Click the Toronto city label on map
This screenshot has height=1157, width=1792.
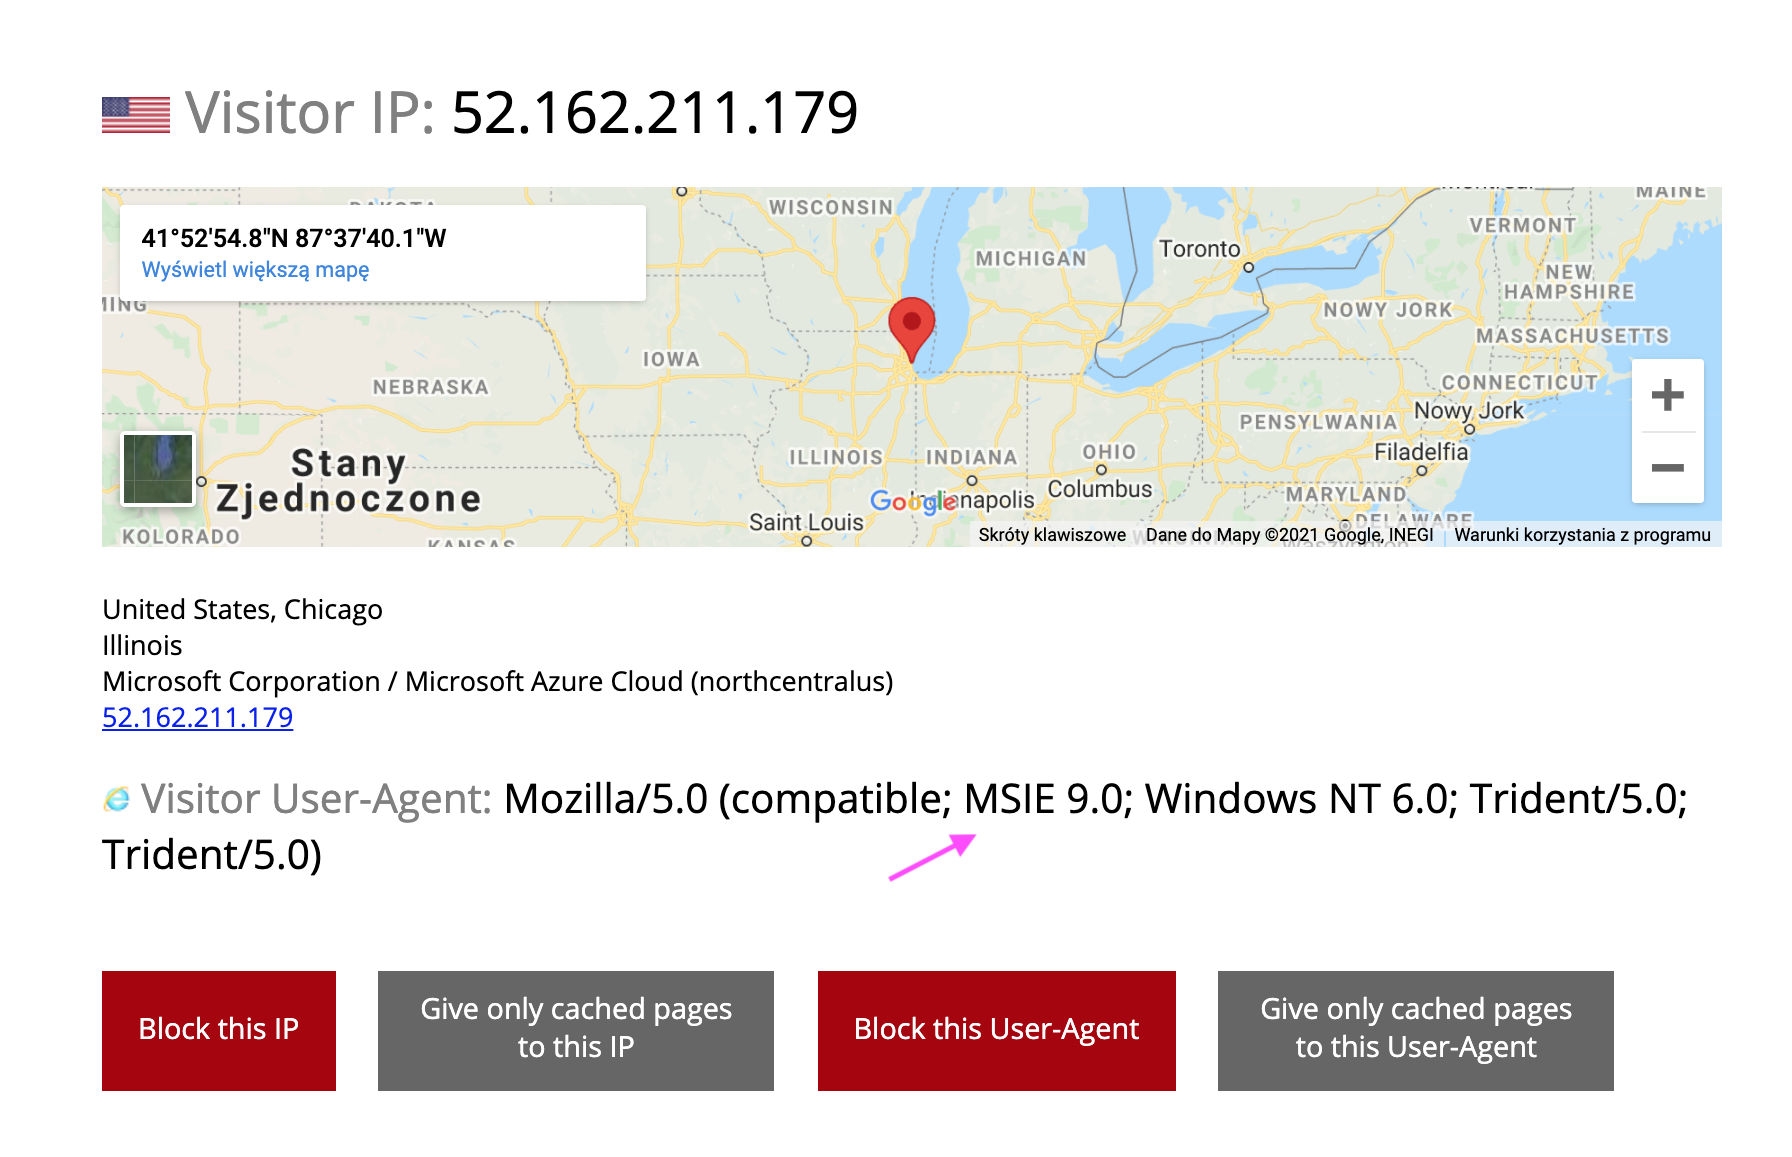pos(1199,249)
